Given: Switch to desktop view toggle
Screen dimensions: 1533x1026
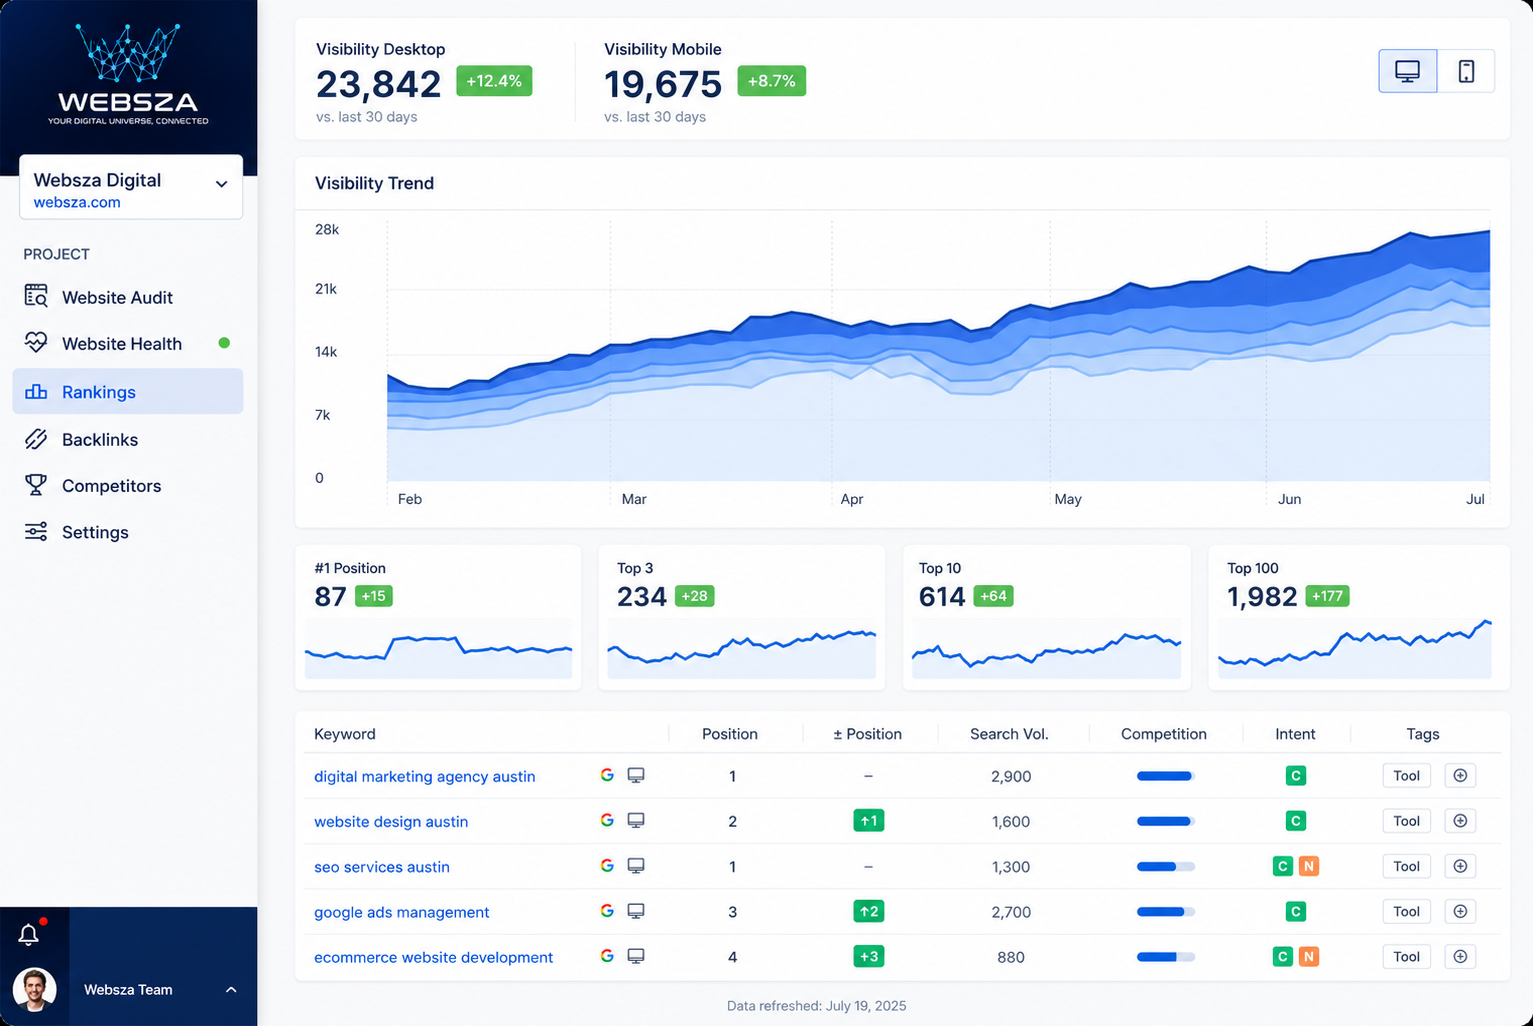Looking at the screenshot, I should 1407,71.
